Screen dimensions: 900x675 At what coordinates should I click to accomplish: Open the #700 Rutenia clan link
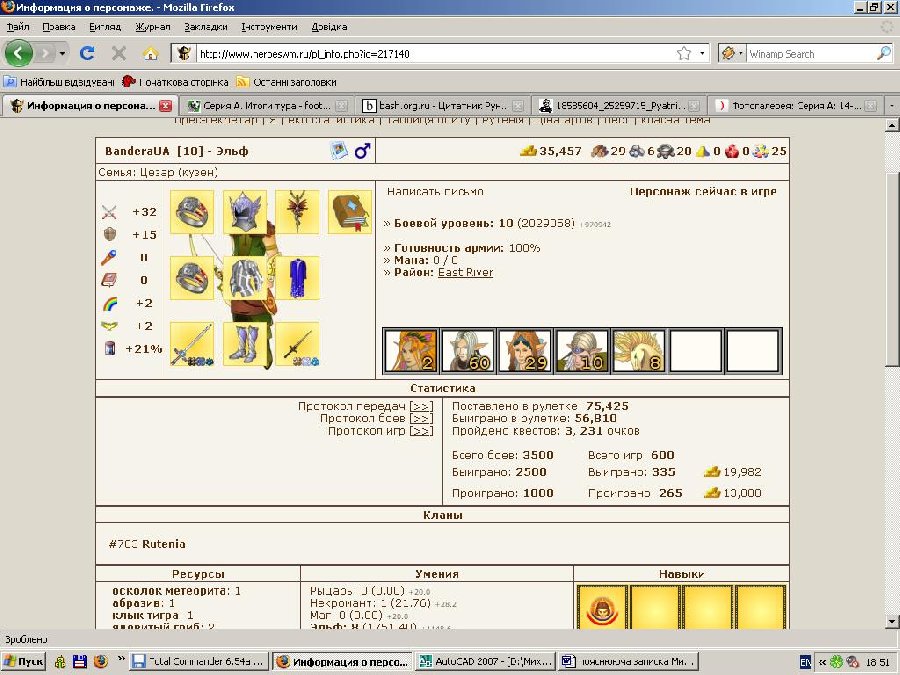(x=147, y=544)
